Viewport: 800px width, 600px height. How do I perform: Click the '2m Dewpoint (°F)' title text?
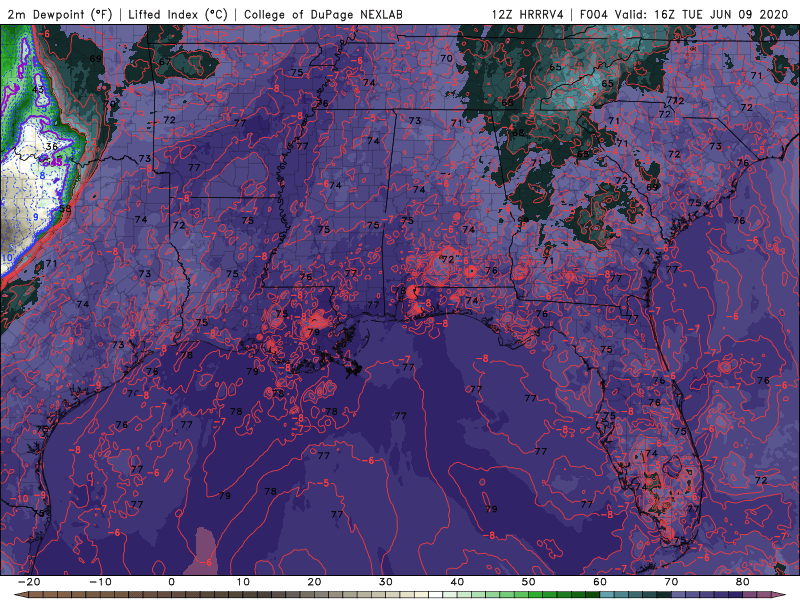[x=60, y=14]
